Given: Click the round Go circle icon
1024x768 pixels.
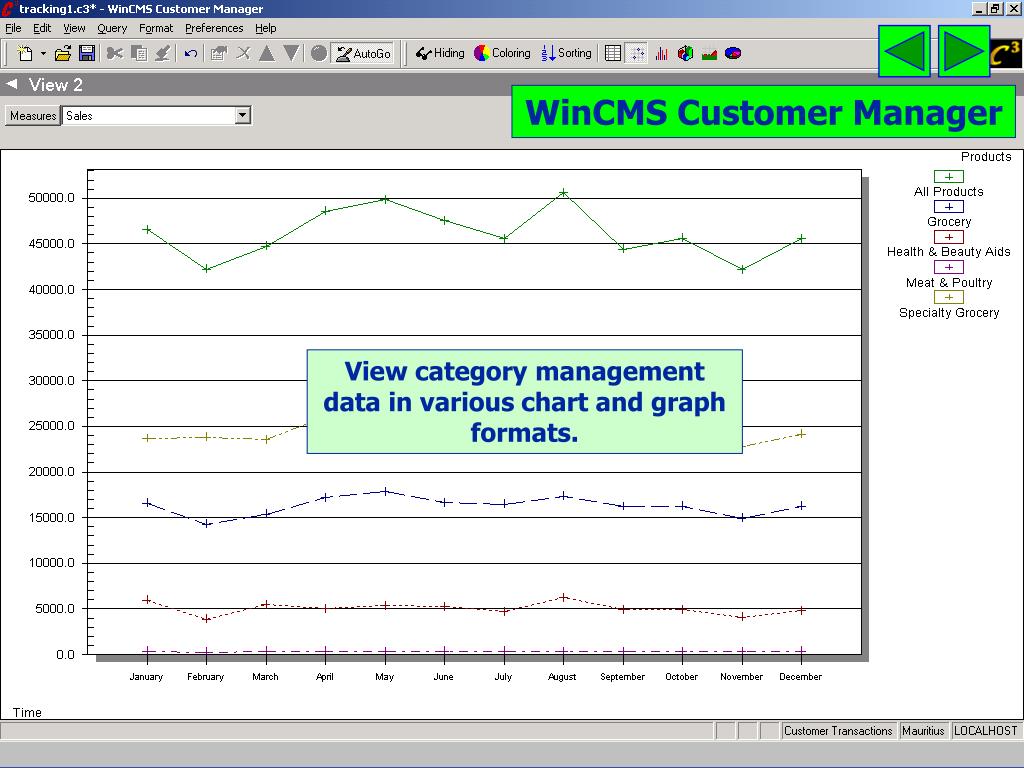Looking at the screenshot, I should pyautogui.click(x=319, y=54).
